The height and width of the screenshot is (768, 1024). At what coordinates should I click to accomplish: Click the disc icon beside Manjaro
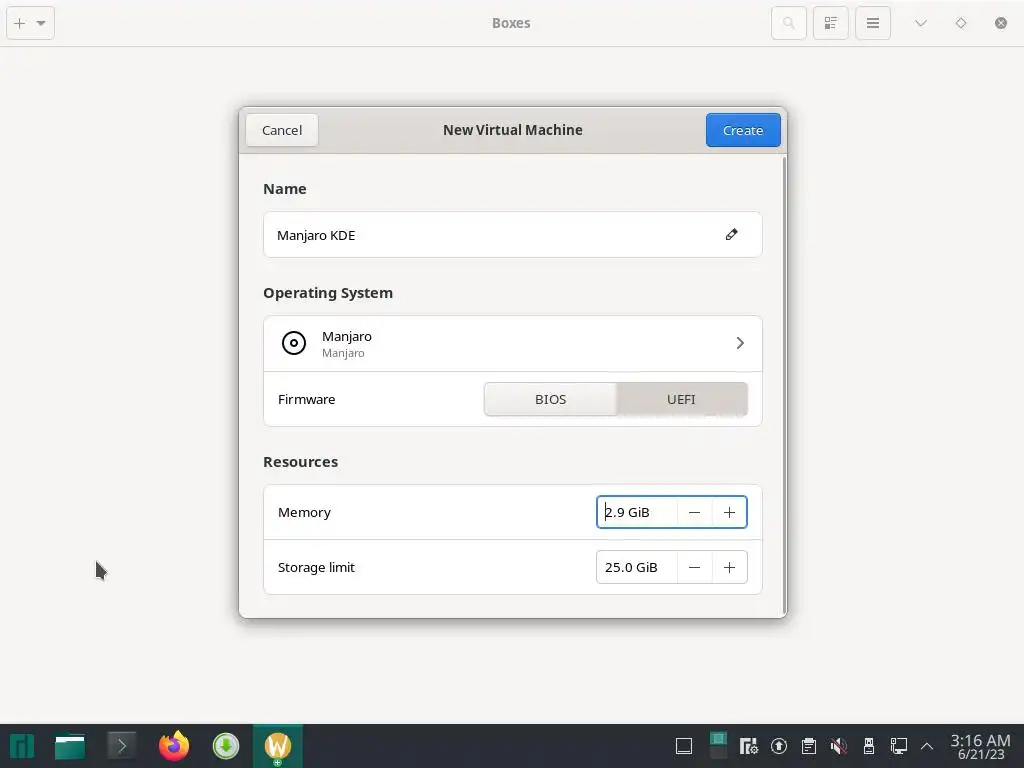pyautogui.click(x=294, y=343)
